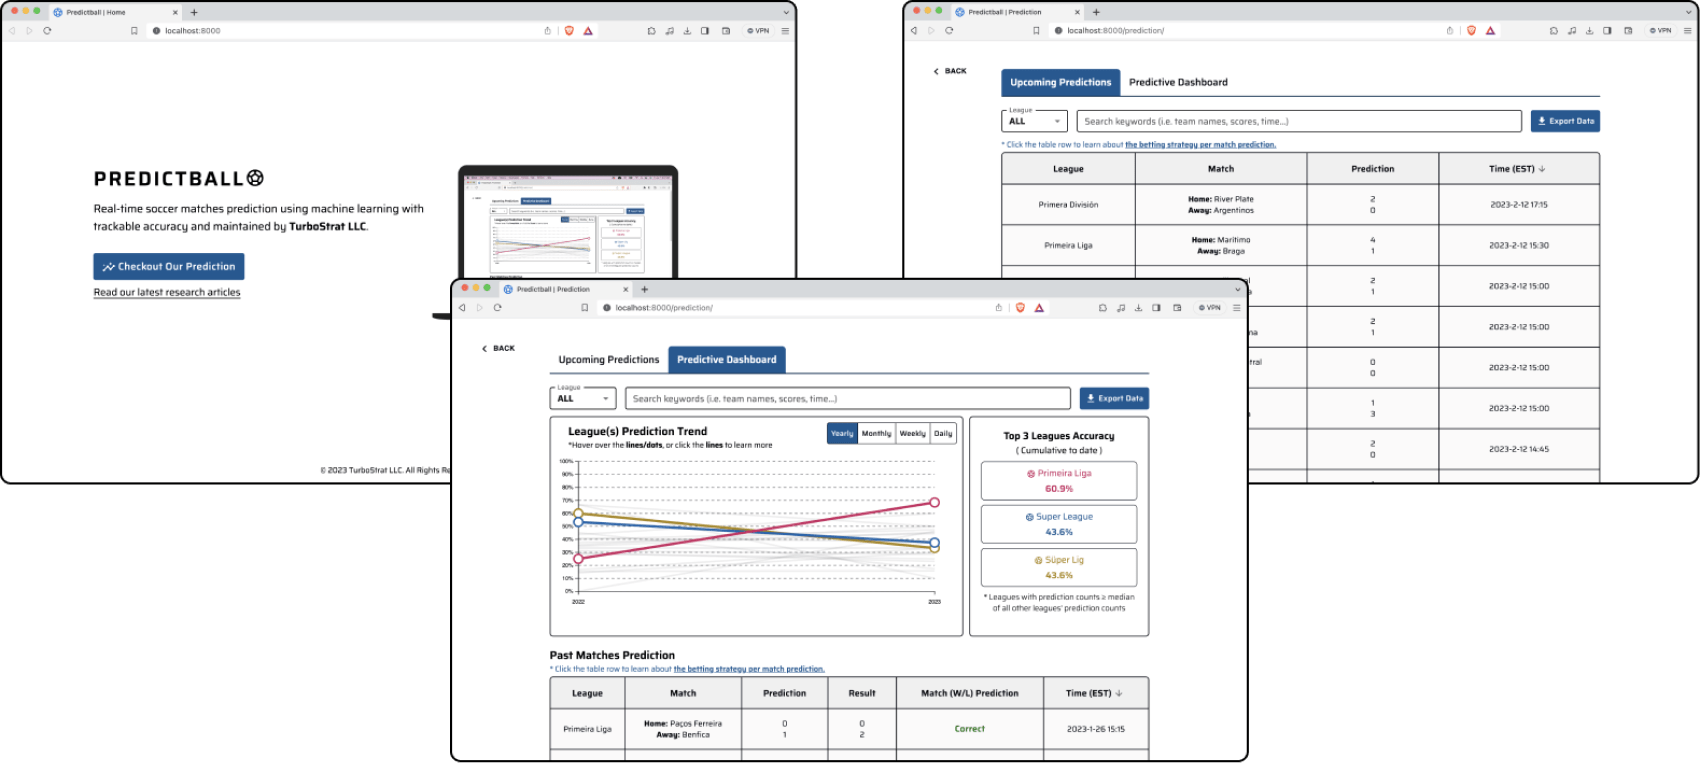This screenshot has width=1700, height=763.
Task: Select Super League 43.6% accuracy card
Action: click(1059, 524)
